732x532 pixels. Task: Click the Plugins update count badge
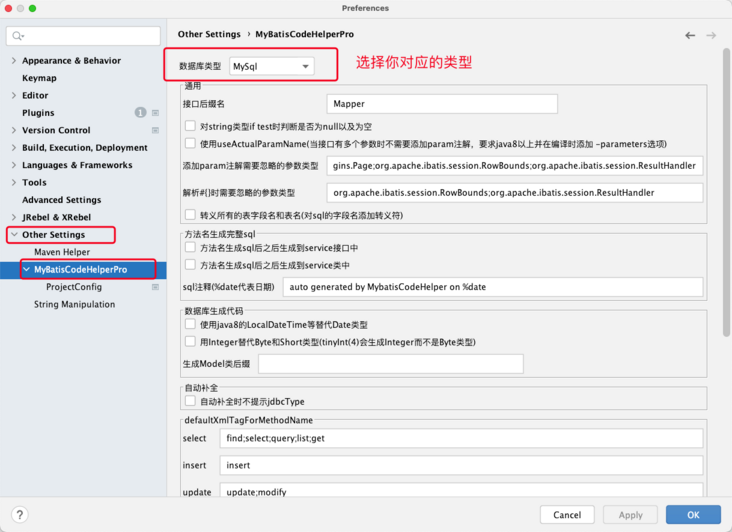[x=141, y=112]
